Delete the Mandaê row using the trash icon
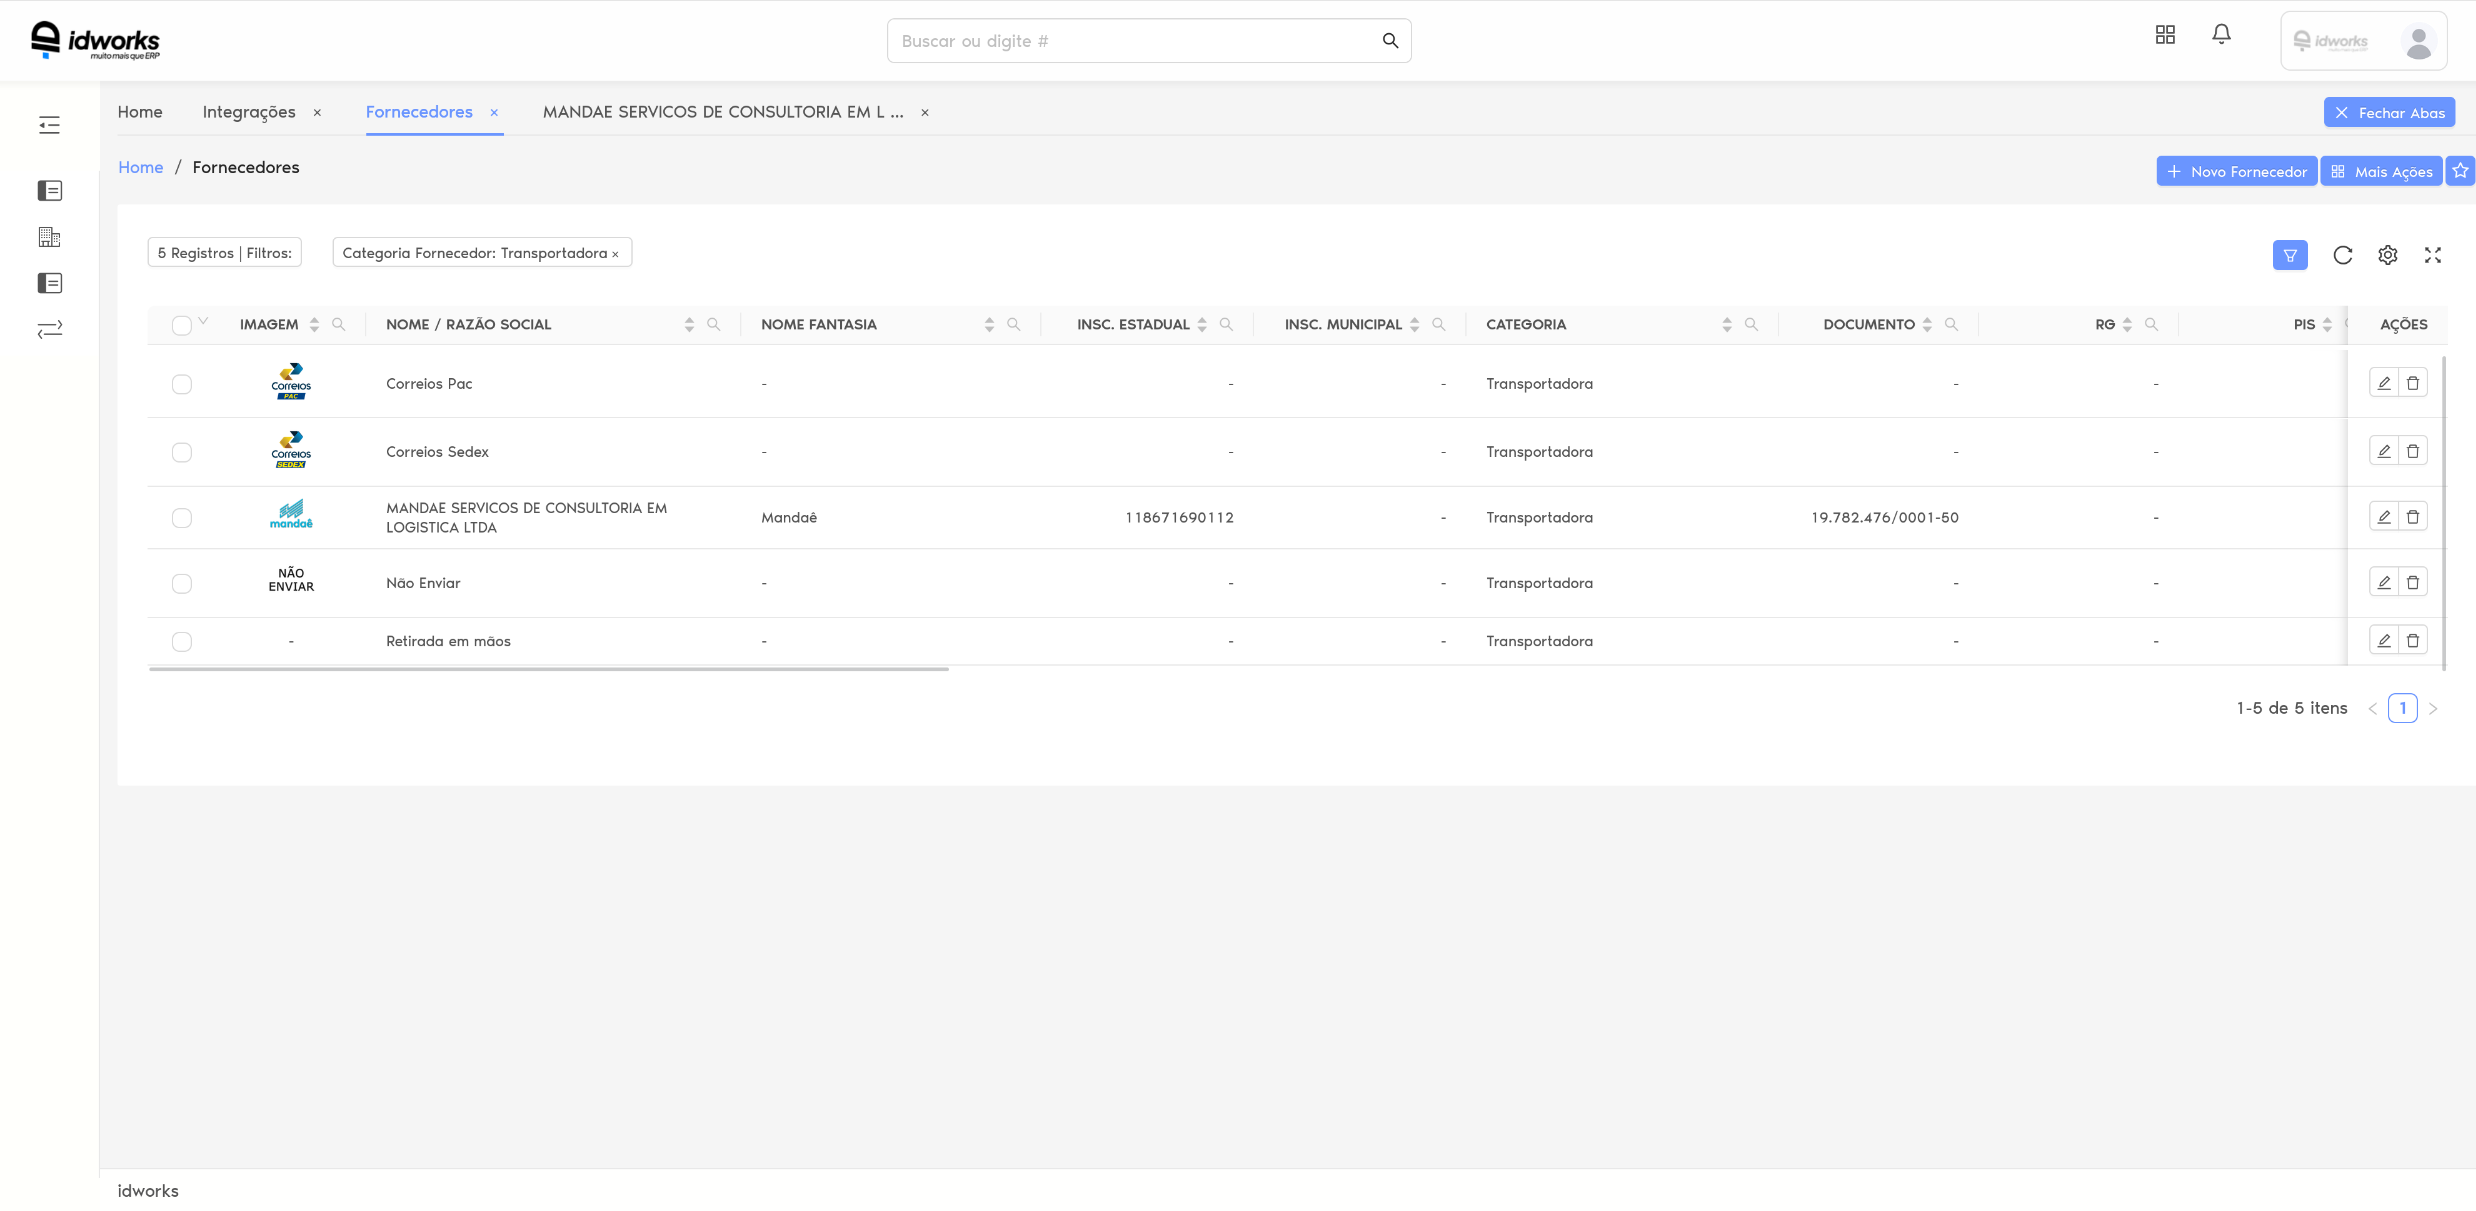This screenshot has width=2476, height=1211. tap(2413, 516)
